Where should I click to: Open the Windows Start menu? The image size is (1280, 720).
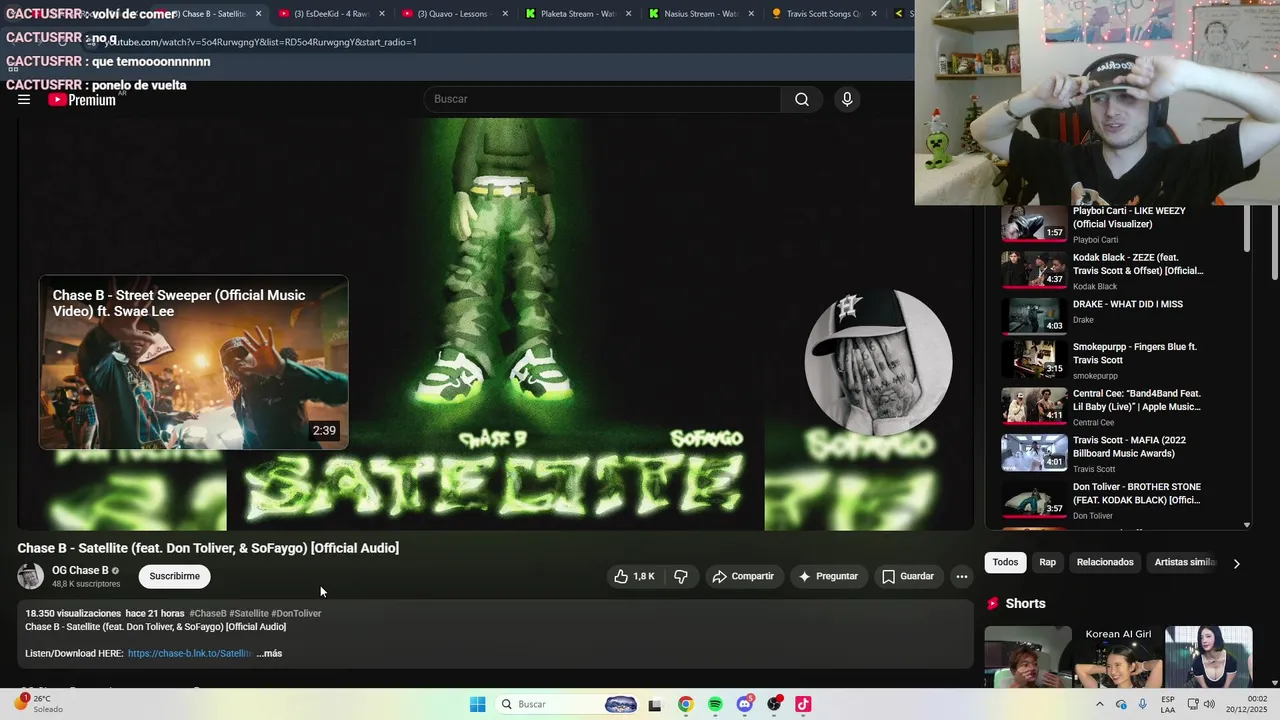pyautogui.click(x=478, y=704)
